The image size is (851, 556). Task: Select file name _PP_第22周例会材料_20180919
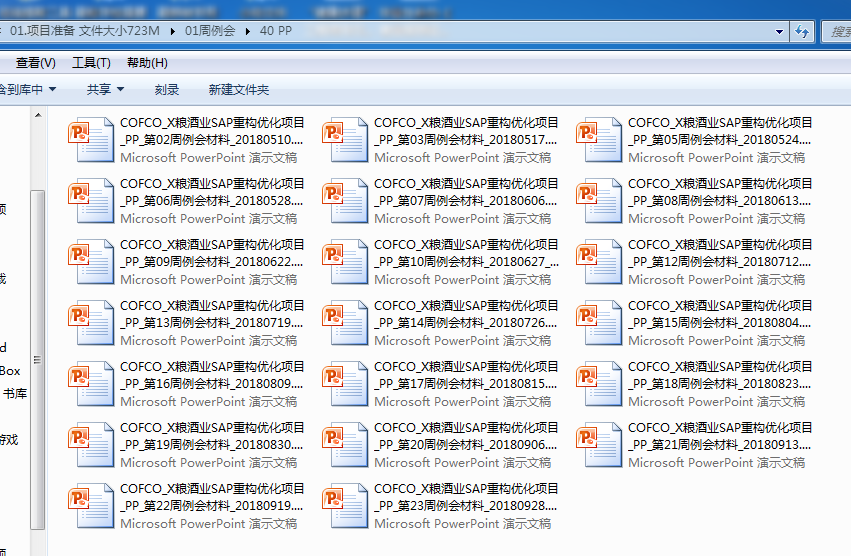click(212, 506)
